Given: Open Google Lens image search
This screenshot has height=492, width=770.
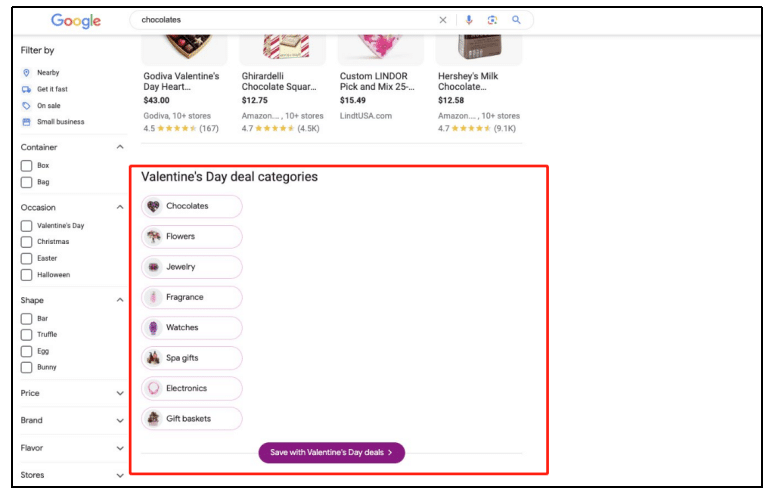Looking at the screenshot, I should click(492, 19).
